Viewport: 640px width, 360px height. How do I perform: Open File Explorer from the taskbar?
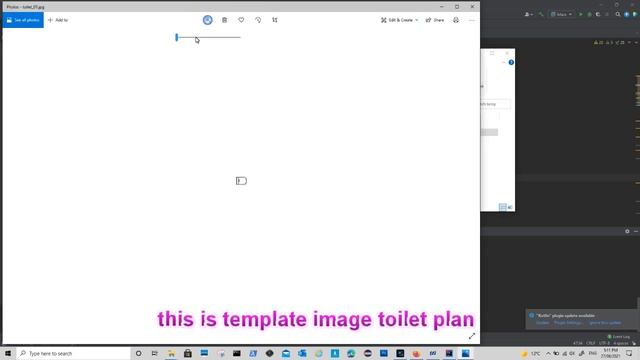click(171, 353)
